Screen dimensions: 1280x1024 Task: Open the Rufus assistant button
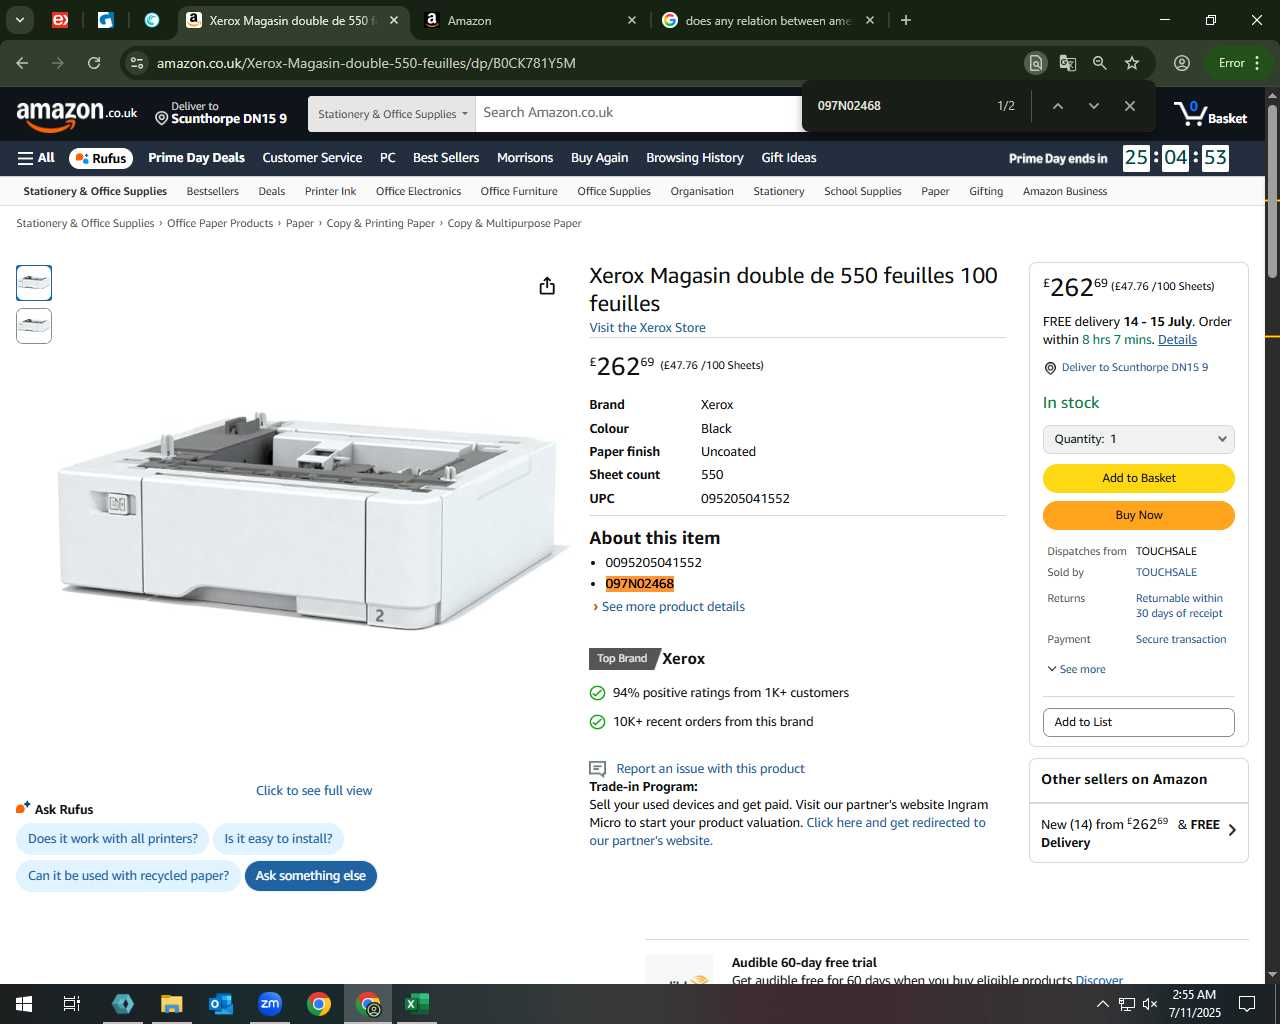pos(101,158)
